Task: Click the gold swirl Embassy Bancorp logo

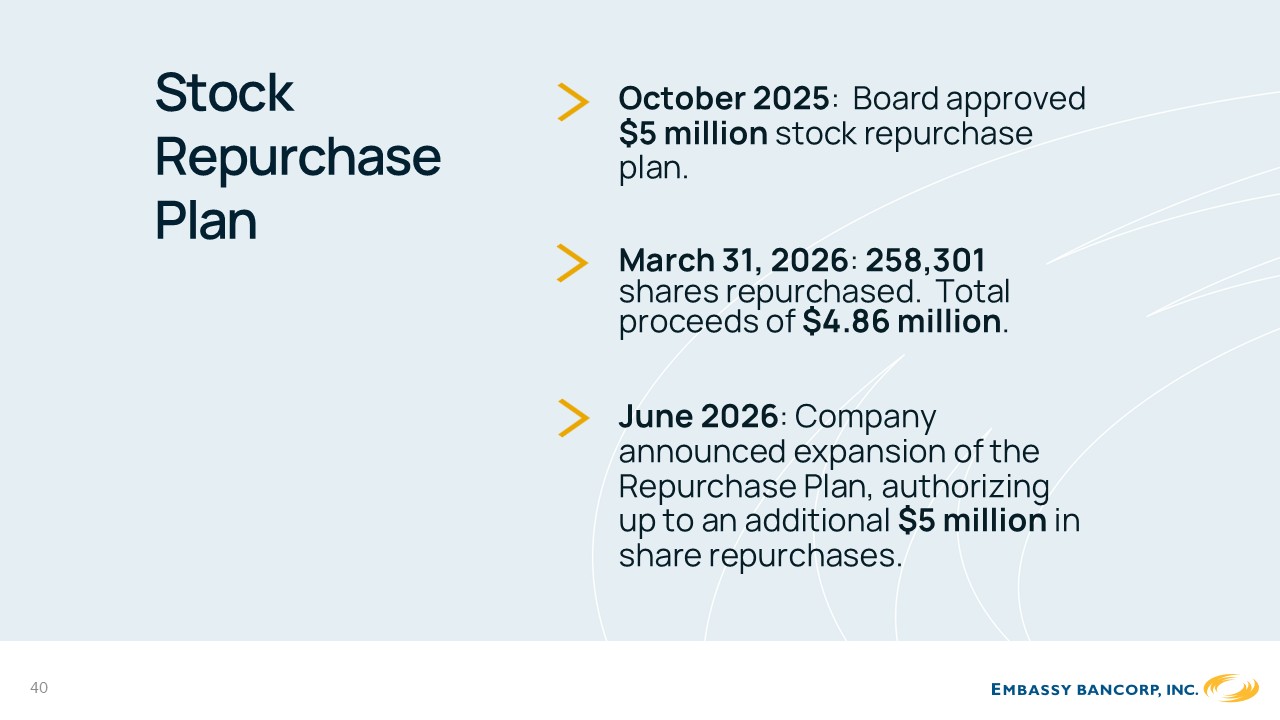Action: click(1231, 688)
